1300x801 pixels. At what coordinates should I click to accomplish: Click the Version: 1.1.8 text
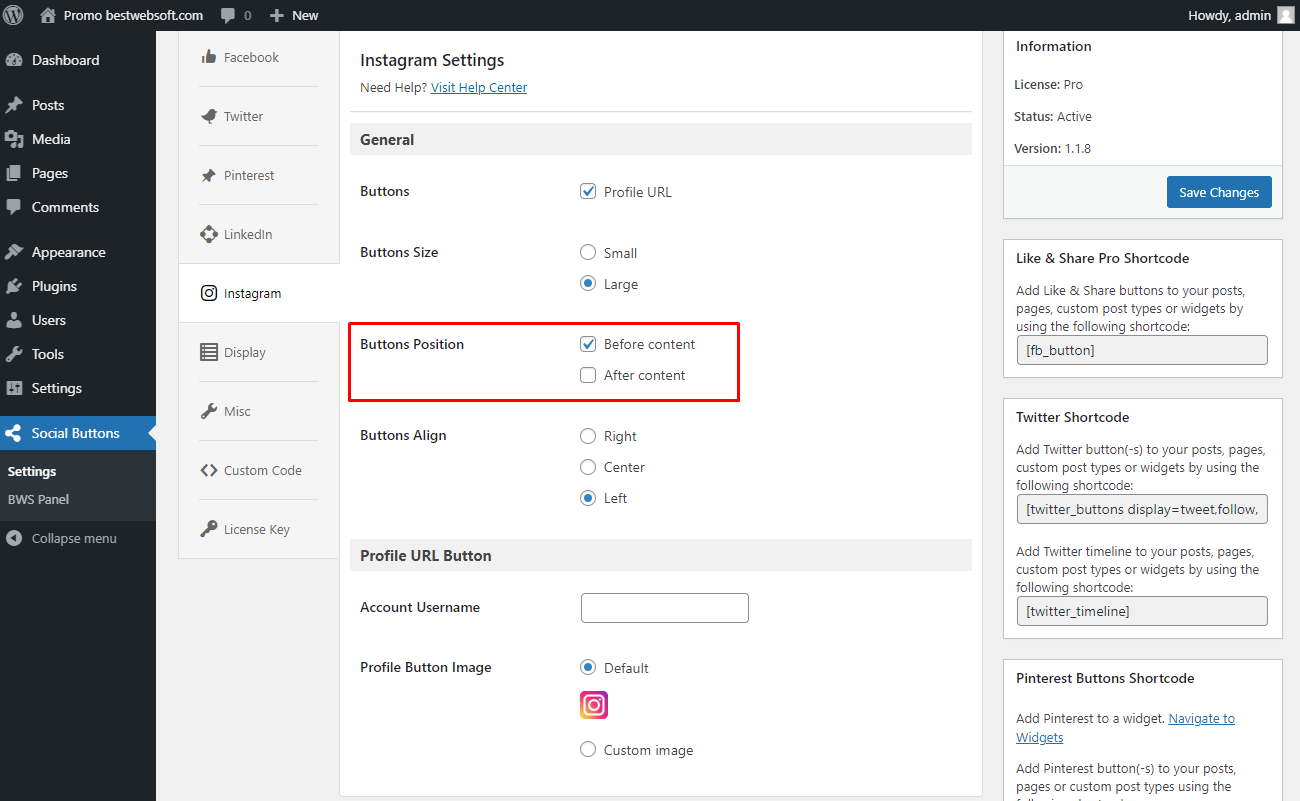point(1052,148)
